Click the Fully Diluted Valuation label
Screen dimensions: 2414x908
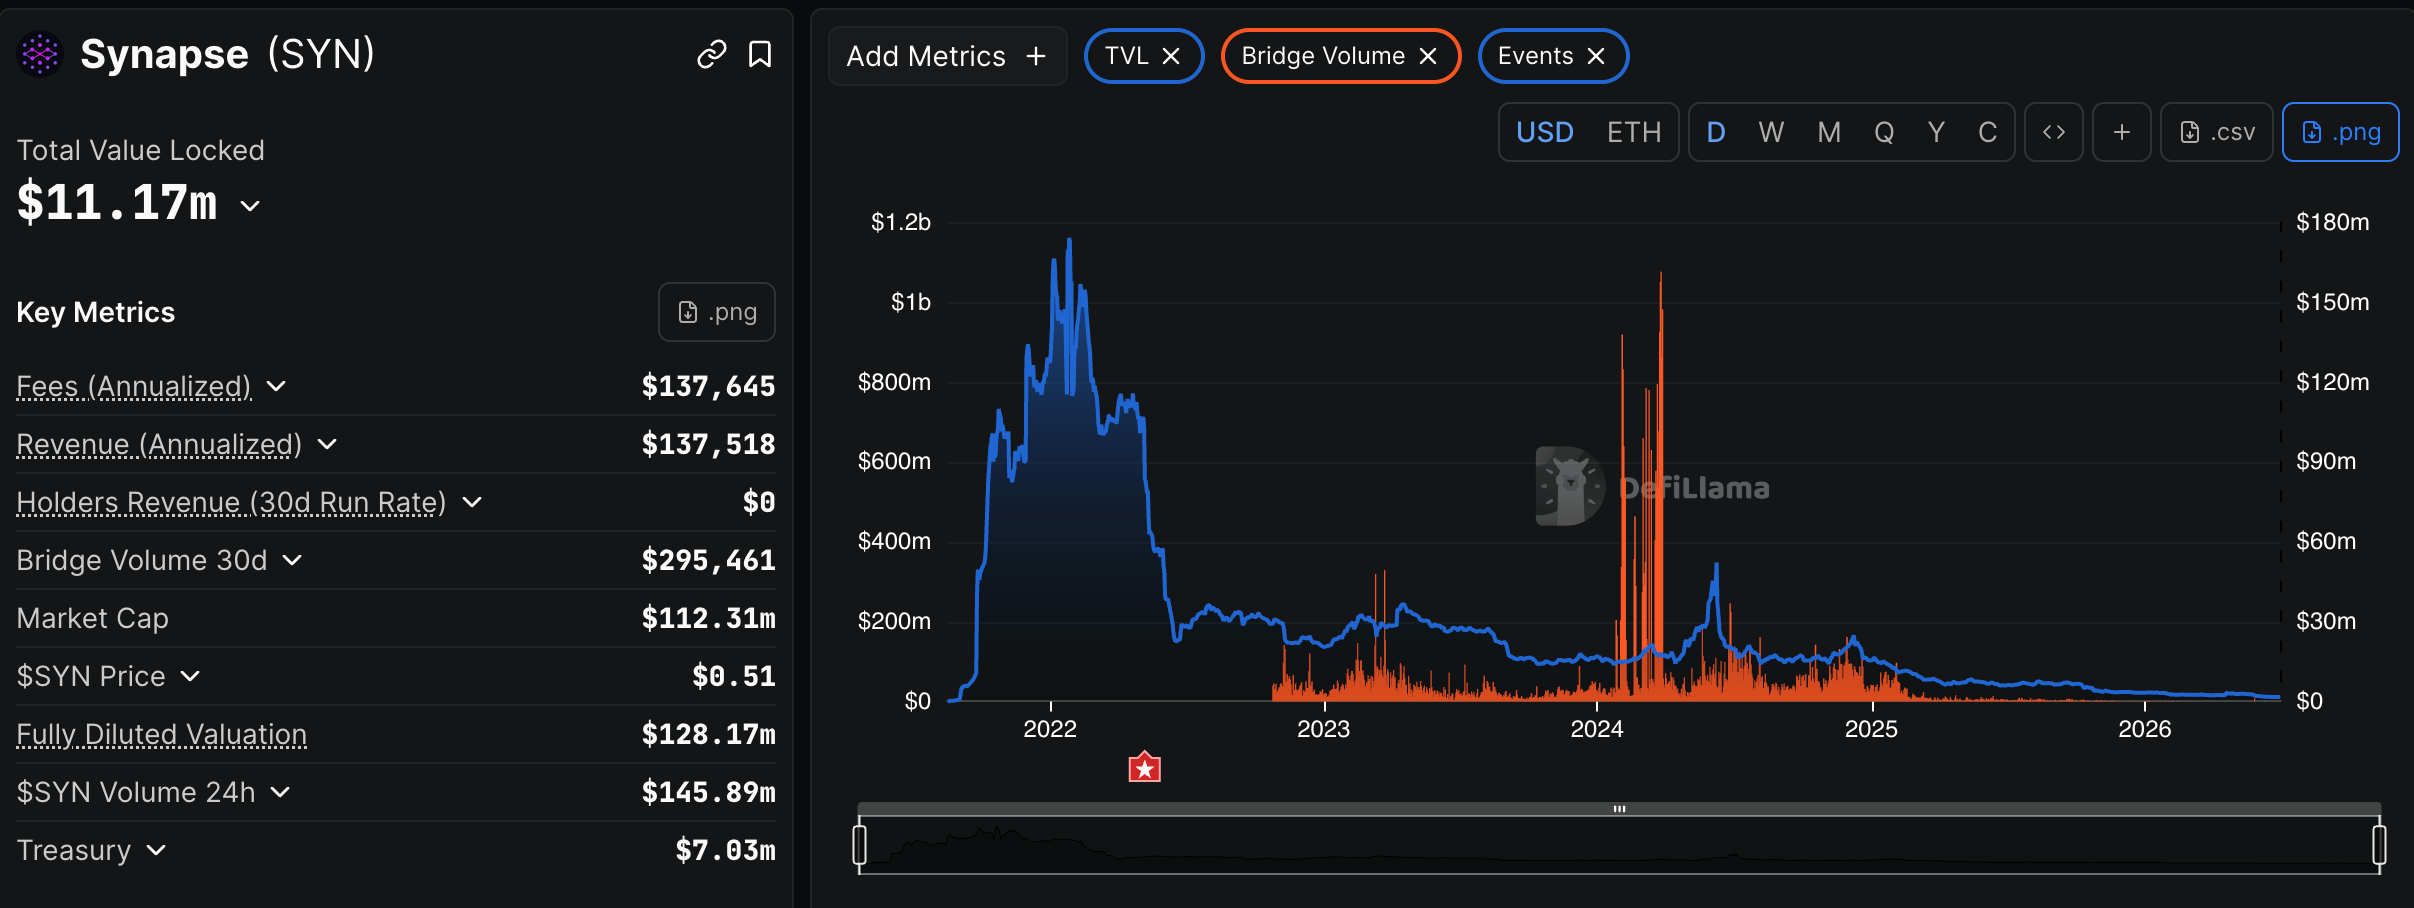162,734
